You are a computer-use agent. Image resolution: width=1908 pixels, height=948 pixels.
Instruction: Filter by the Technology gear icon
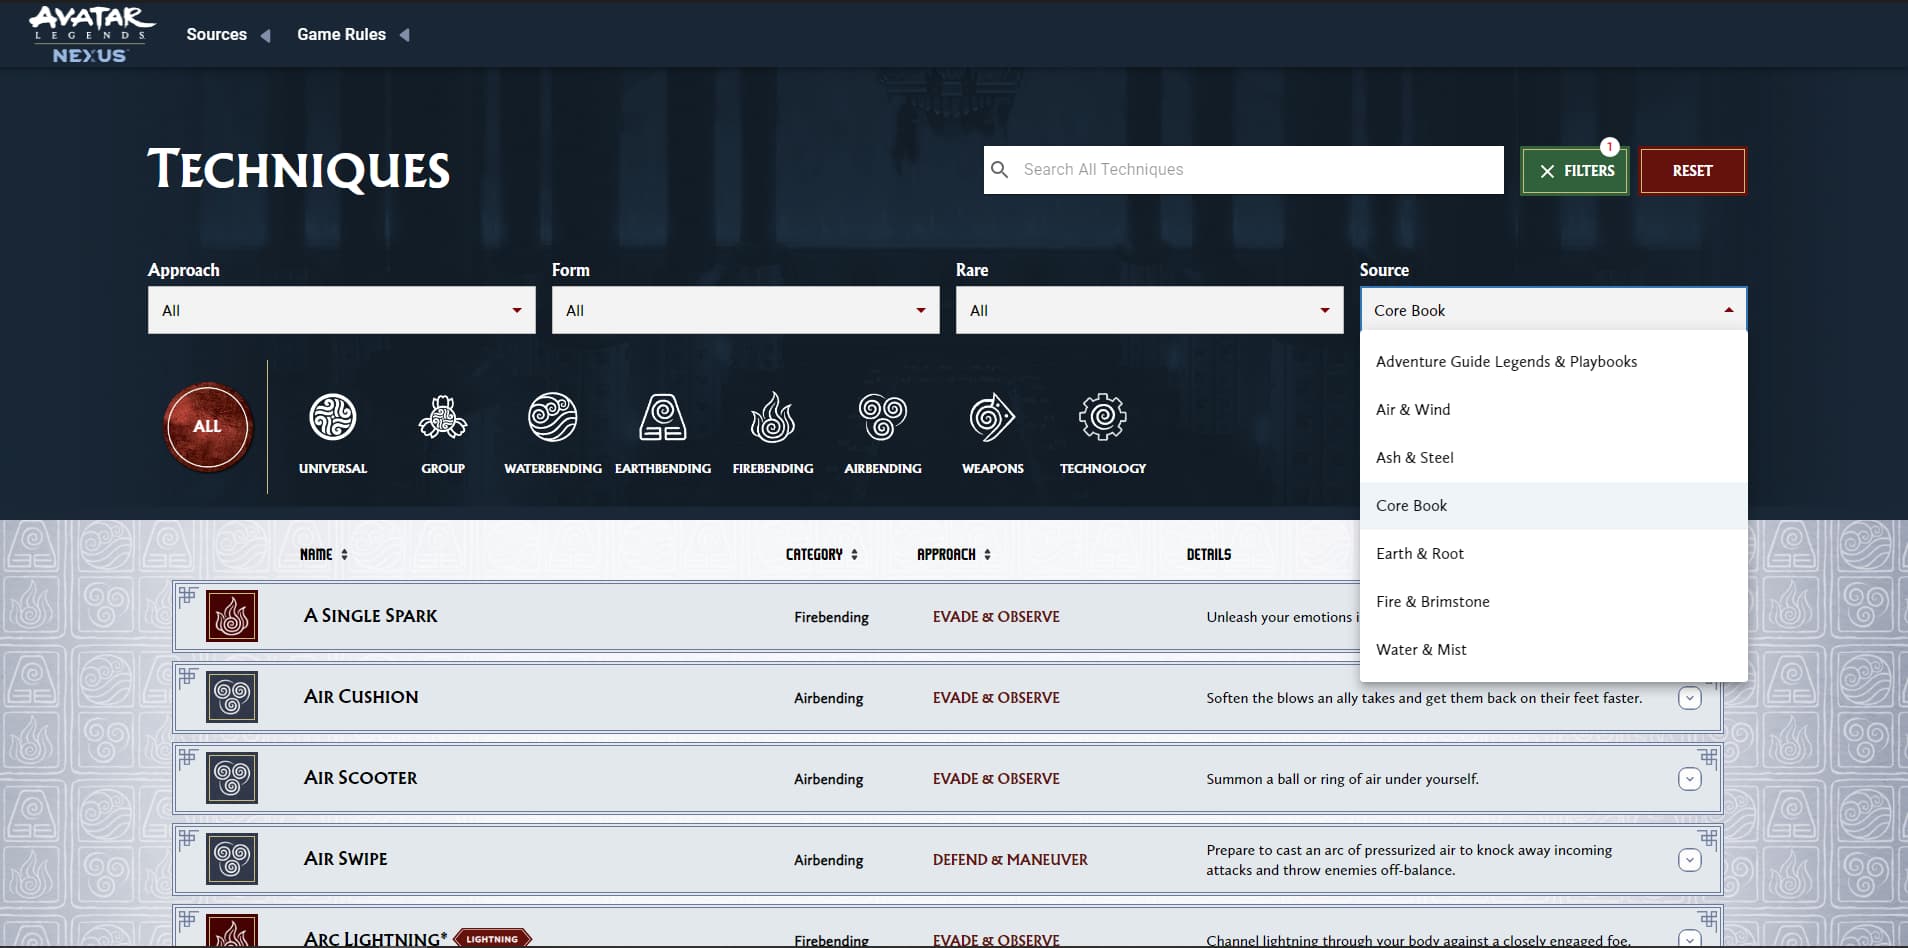click(1103, 418)
